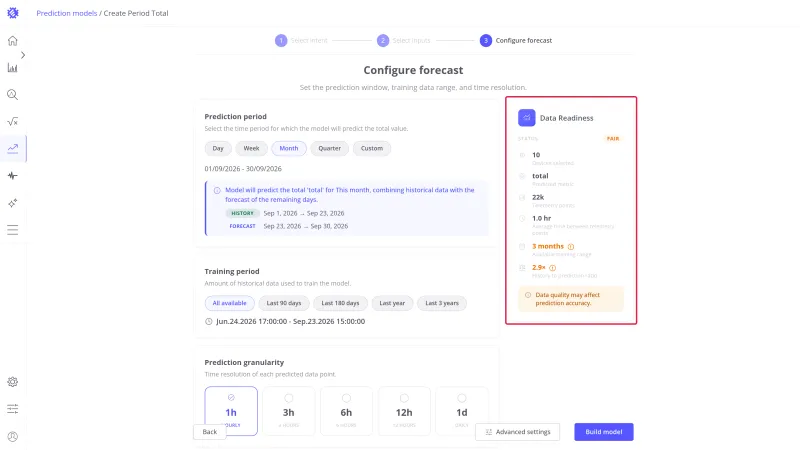The height and width of the screenshot is (450, 800).
Task: Select Last 90 days training period
Action: [284, 303]
